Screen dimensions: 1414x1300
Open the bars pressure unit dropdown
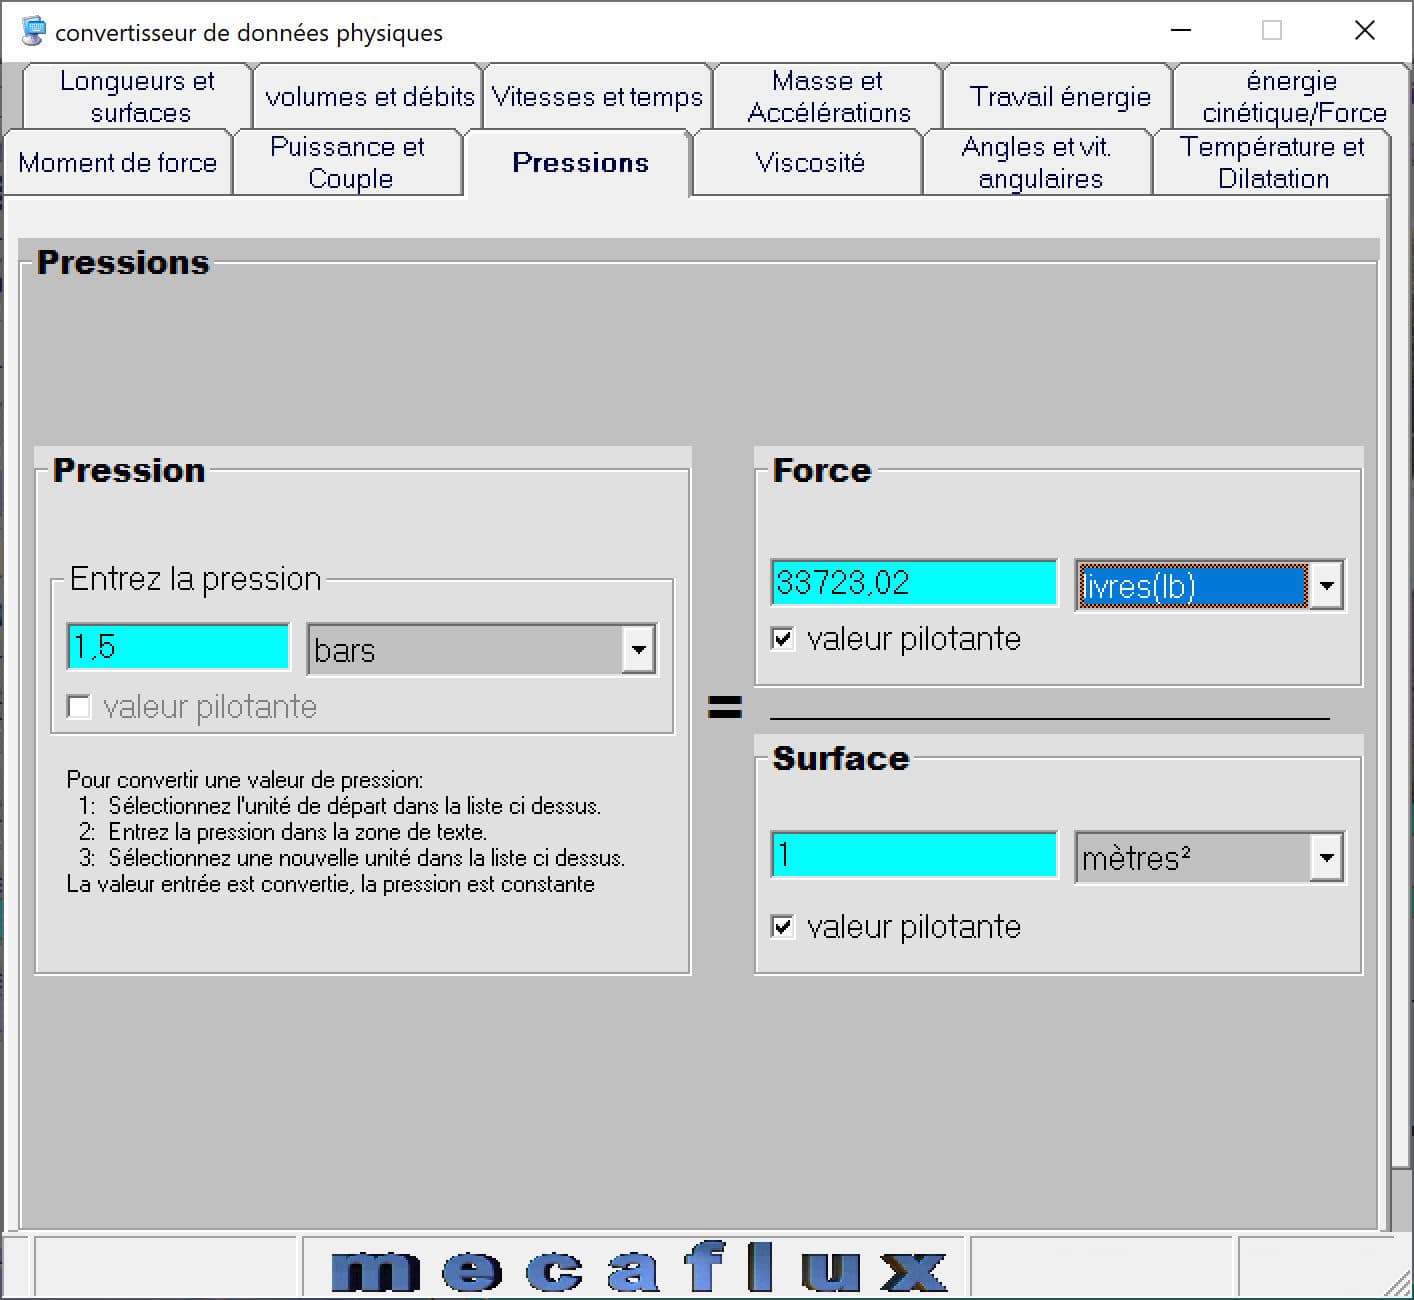click(638, 650)
